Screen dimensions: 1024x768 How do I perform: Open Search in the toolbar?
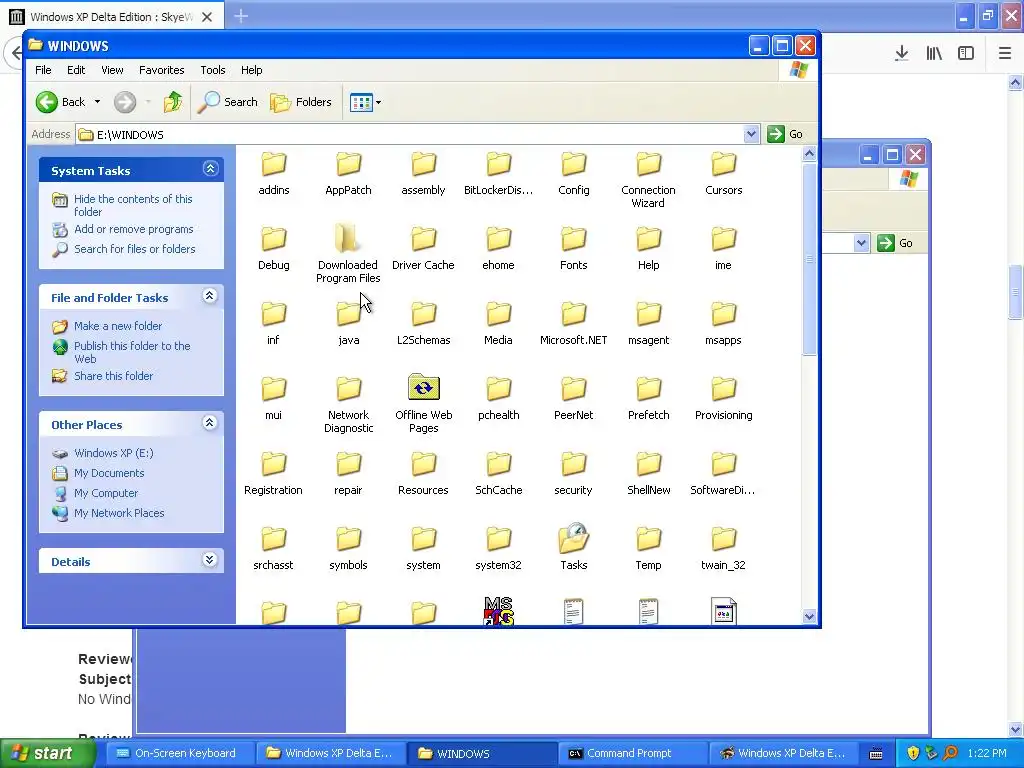click(227, 102)
